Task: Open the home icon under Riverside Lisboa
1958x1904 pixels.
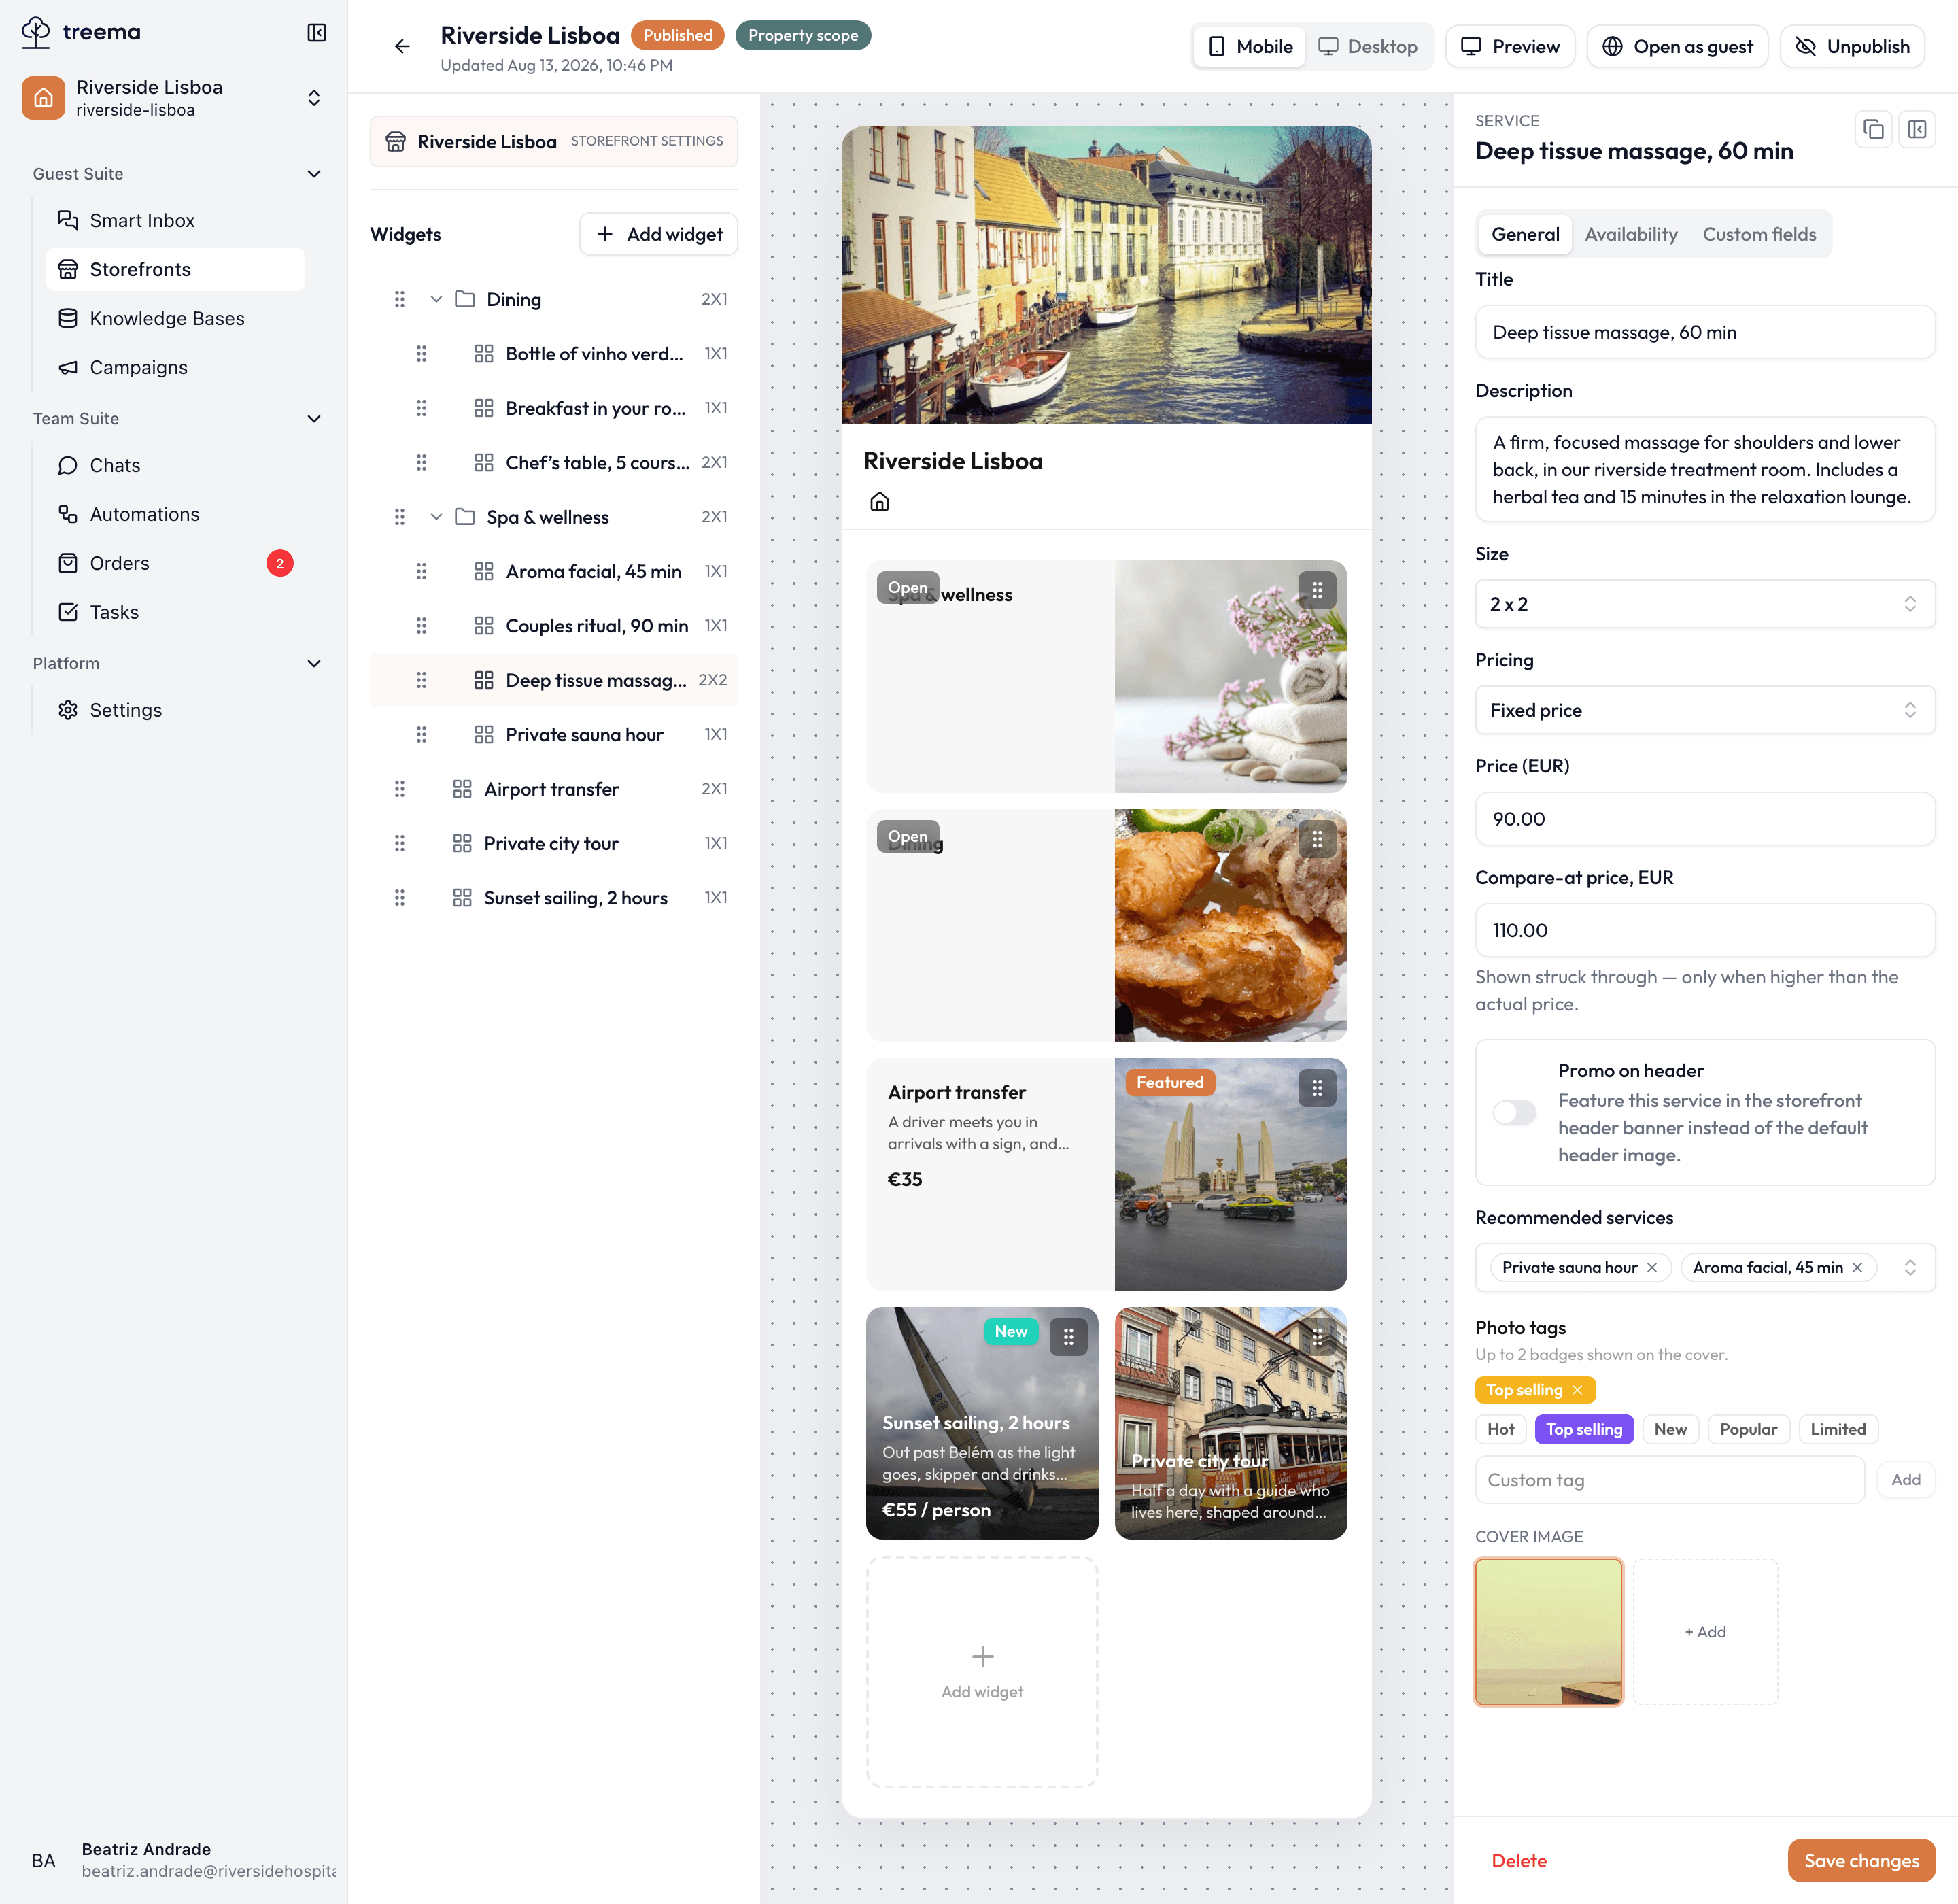Action: click(879, 501)
